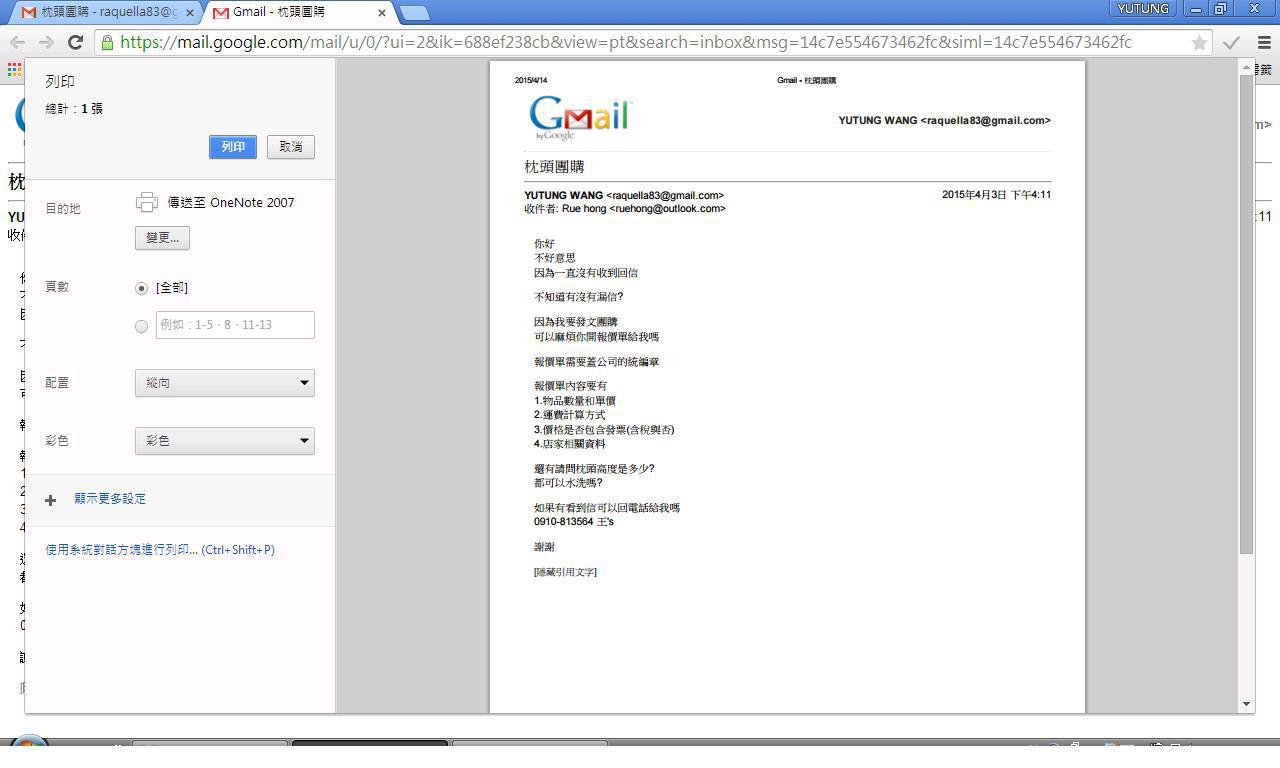The width and height of the screenshot is (1280, 768).
Task: Open the 配置 layout dropdown showing 縱向
Action: tap(225, 383)
